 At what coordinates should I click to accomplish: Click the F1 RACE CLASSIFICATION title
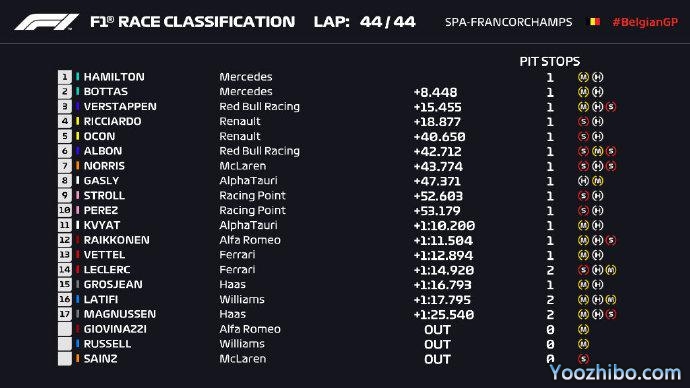pos(192,22)
